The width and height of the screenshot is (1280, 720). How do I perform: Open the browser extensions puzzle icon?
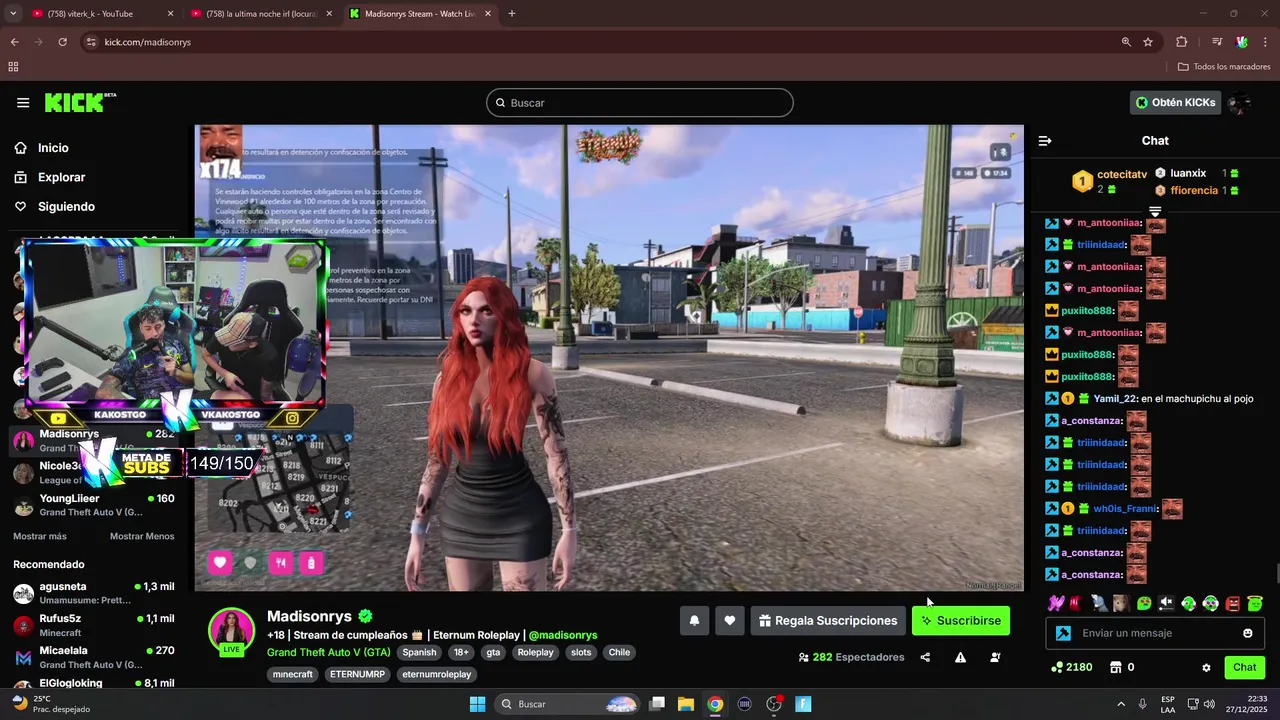1182,42
